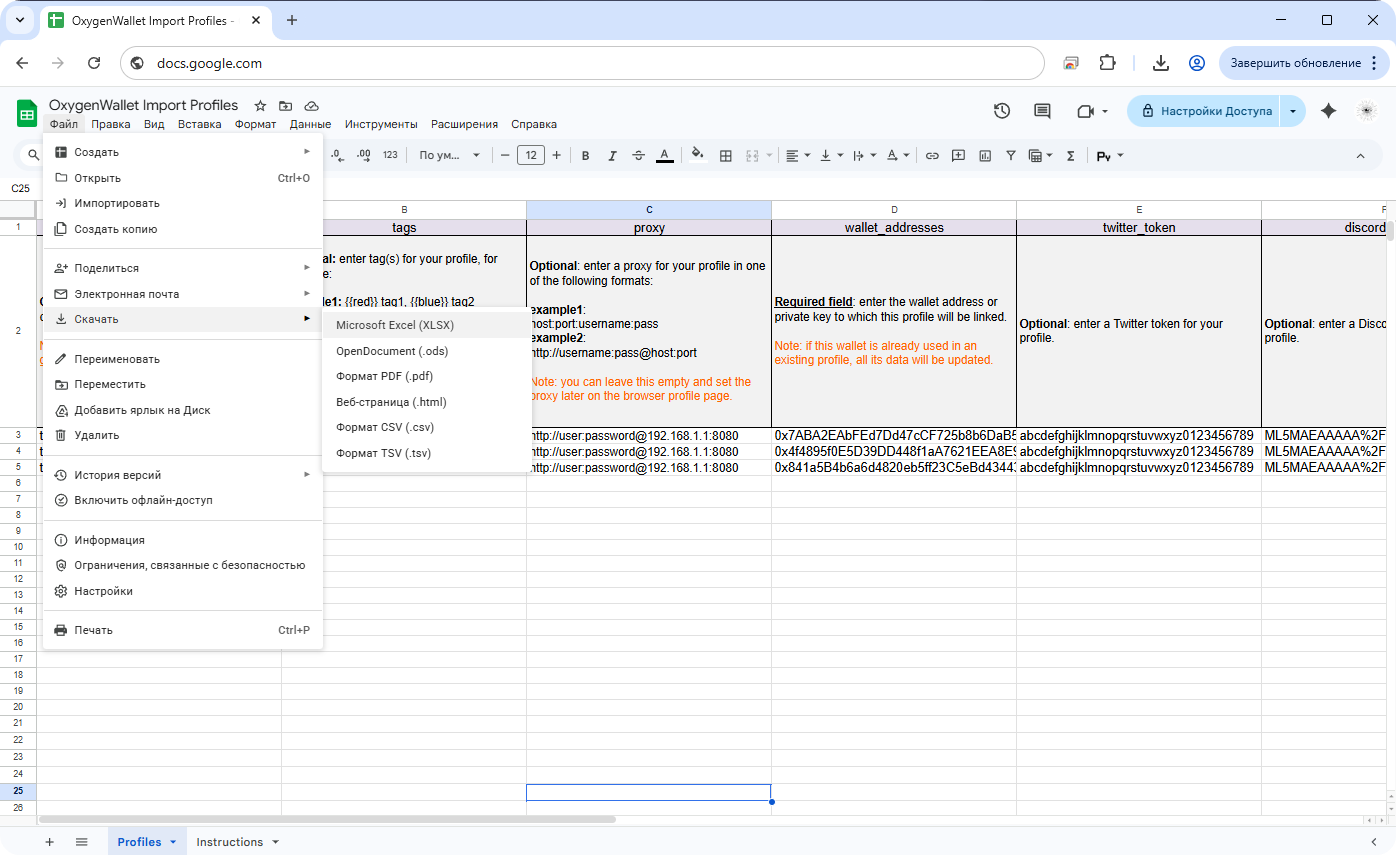This screenshot has height=855, width=1396.
Task: Apply italic formatting
Action: click(612, 155)
